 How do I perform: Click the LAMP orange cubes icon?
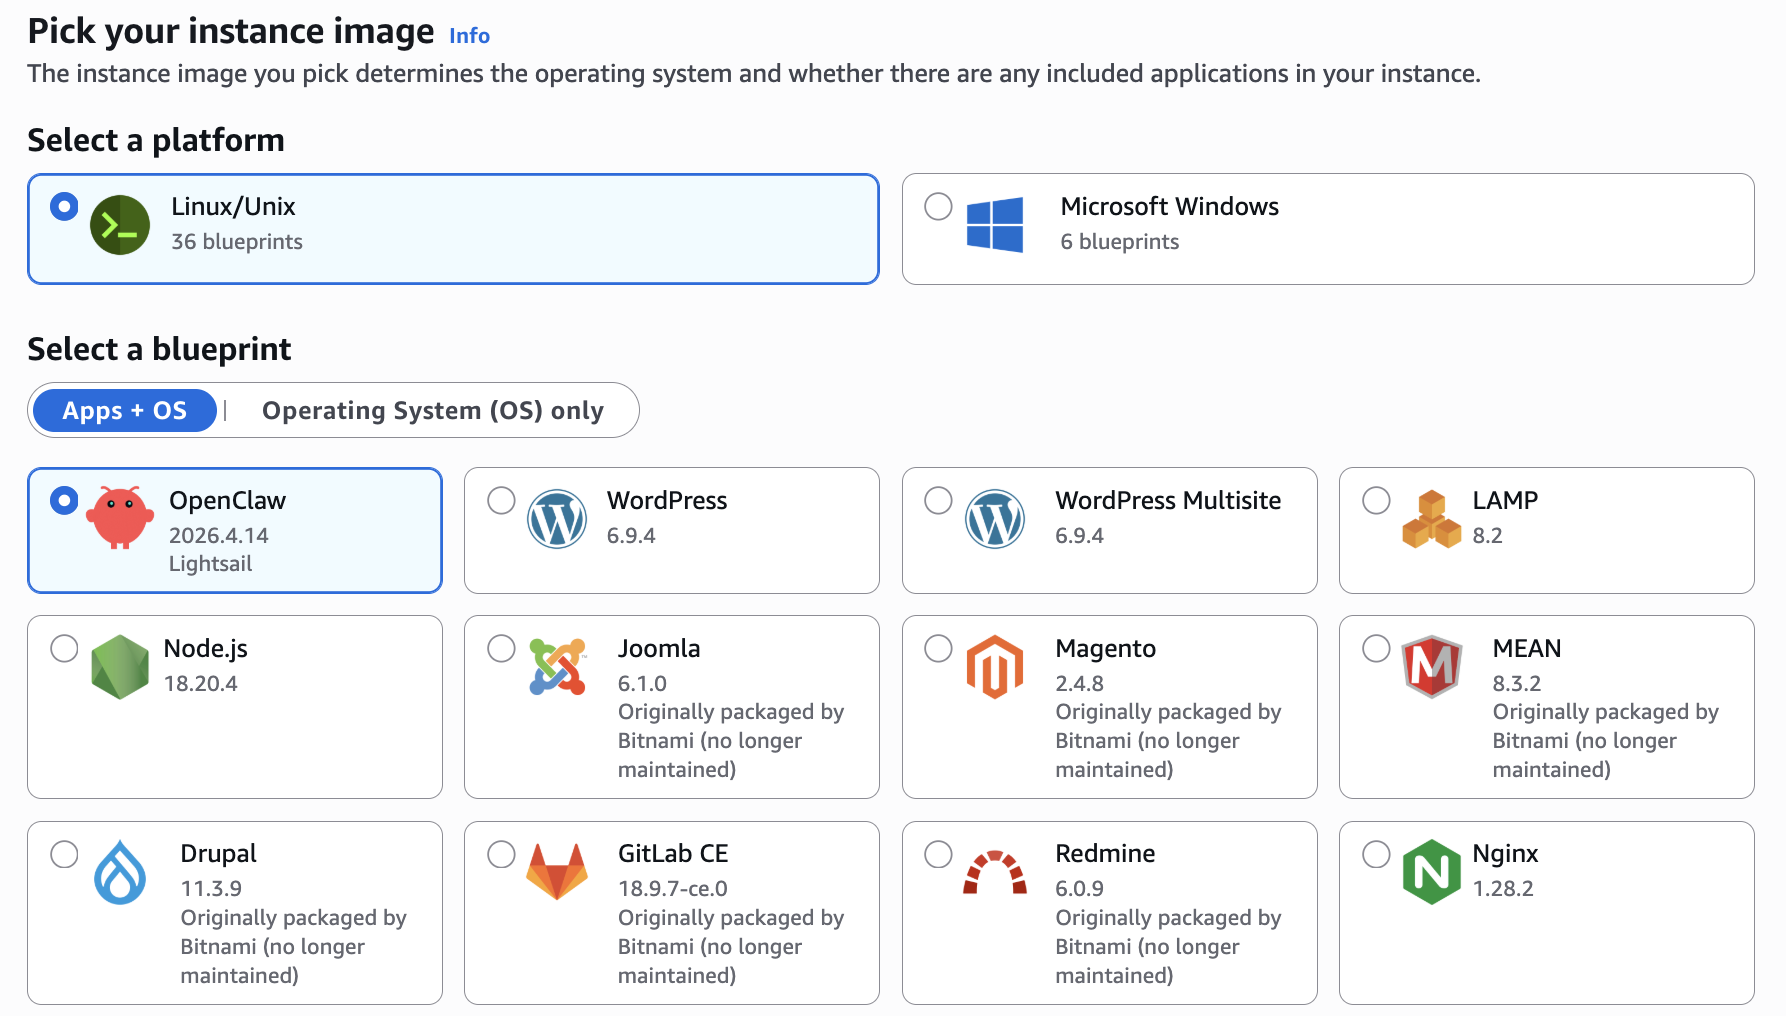click(1432, 519)
